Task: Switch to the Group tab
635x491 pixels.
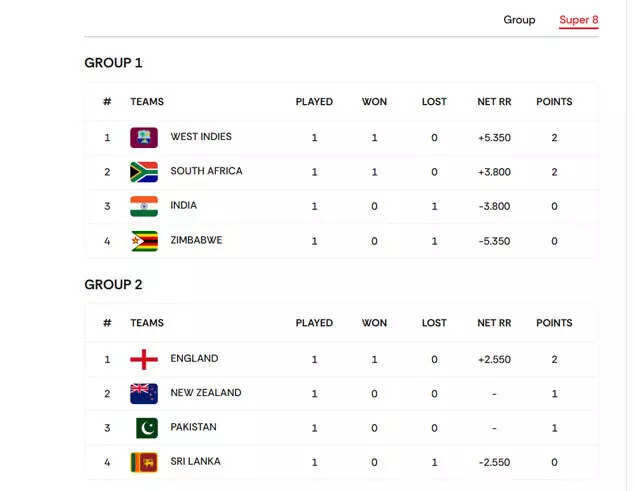Action: click(x=519, y=20)
